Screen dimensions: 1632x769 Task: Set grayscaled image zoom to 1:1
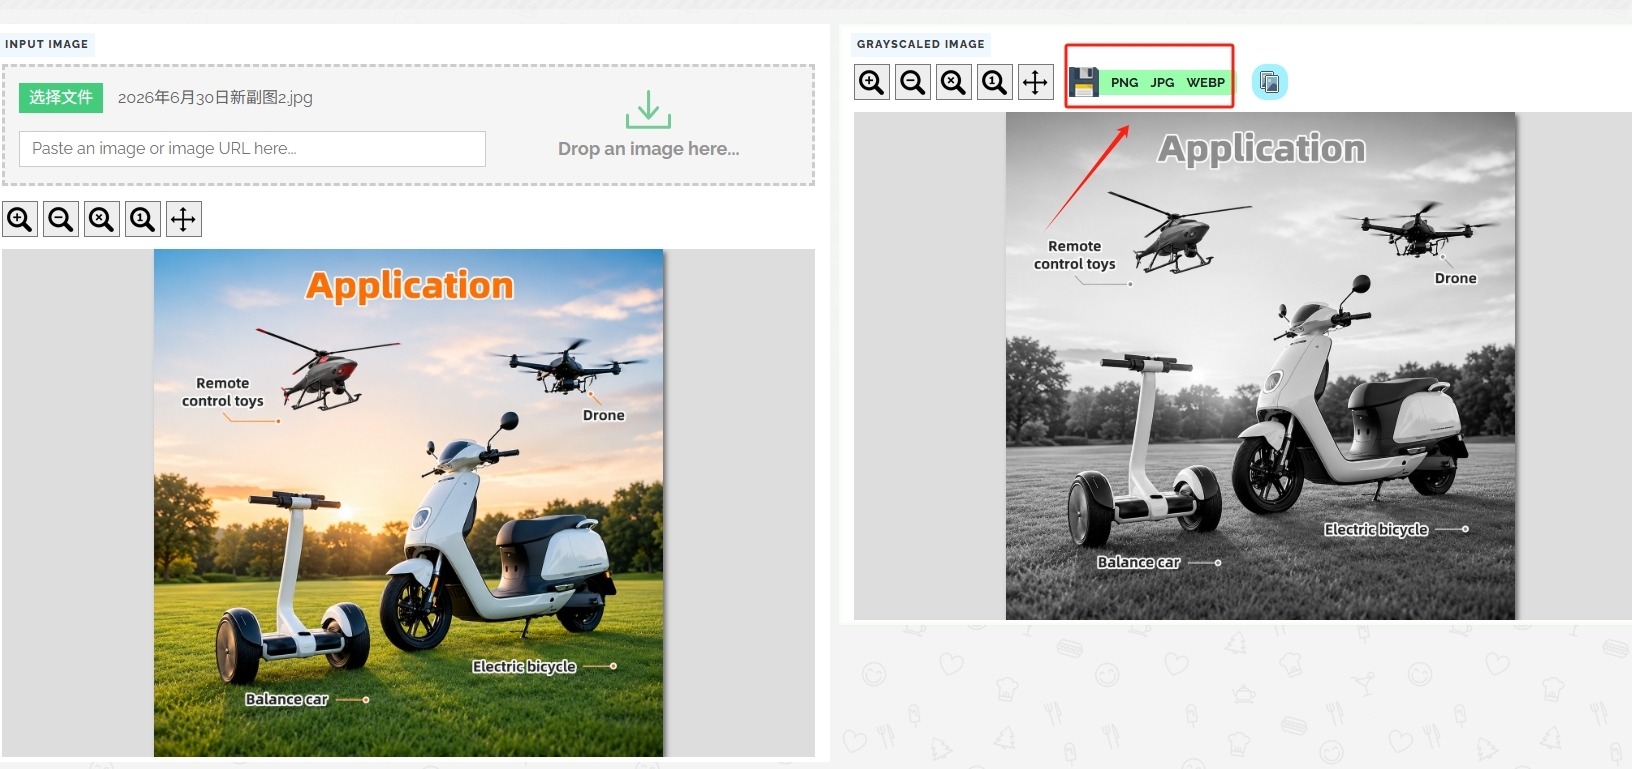click(x=995, y=82)
